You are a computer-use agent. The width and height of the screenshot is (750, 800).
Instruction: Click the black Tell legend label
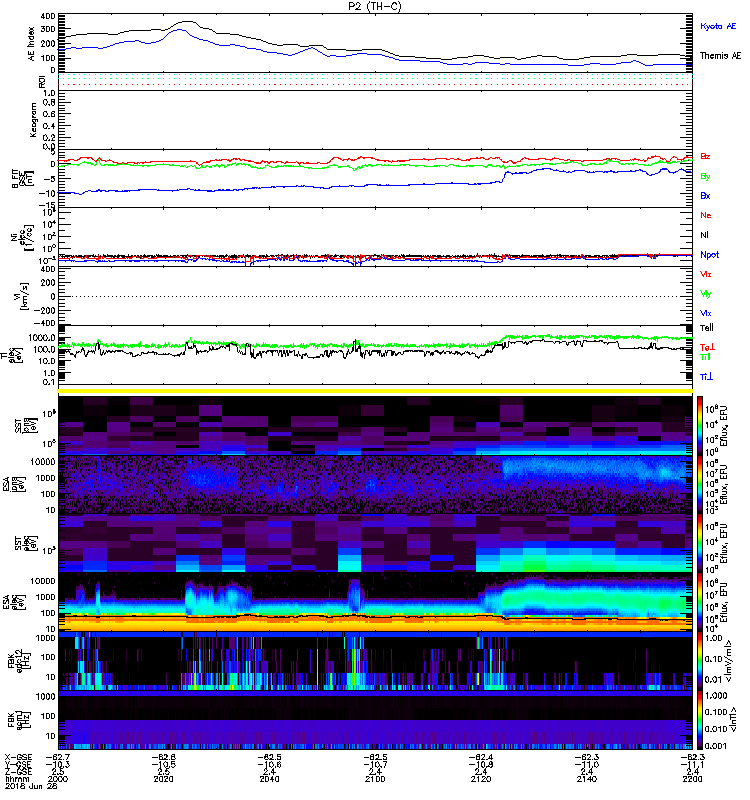(707, 328)
